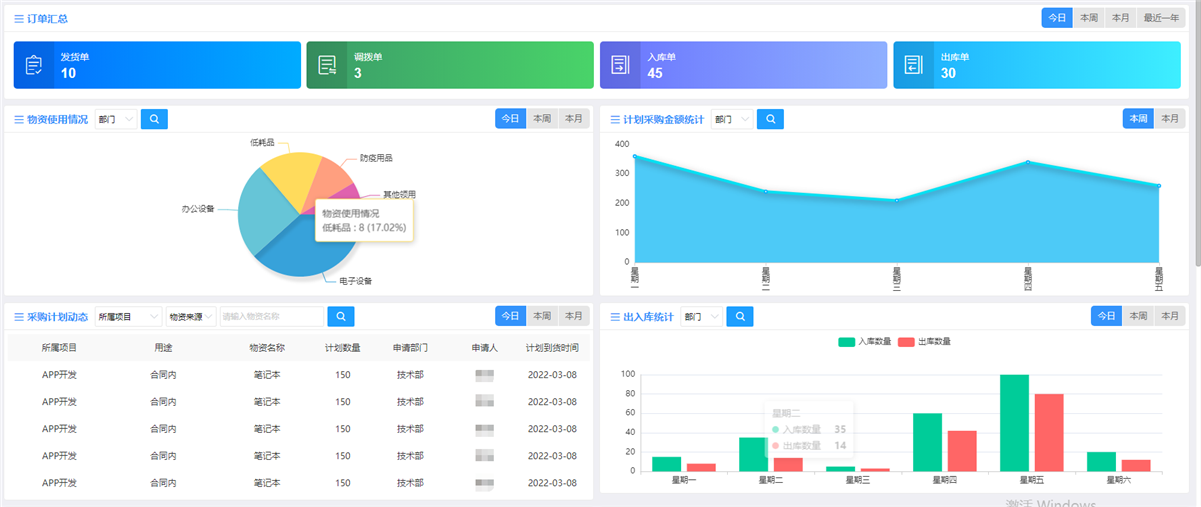Click search icon in 采购计划动态 panel
This screenshot has width=1201, height=507.
[x=341, y=316]
